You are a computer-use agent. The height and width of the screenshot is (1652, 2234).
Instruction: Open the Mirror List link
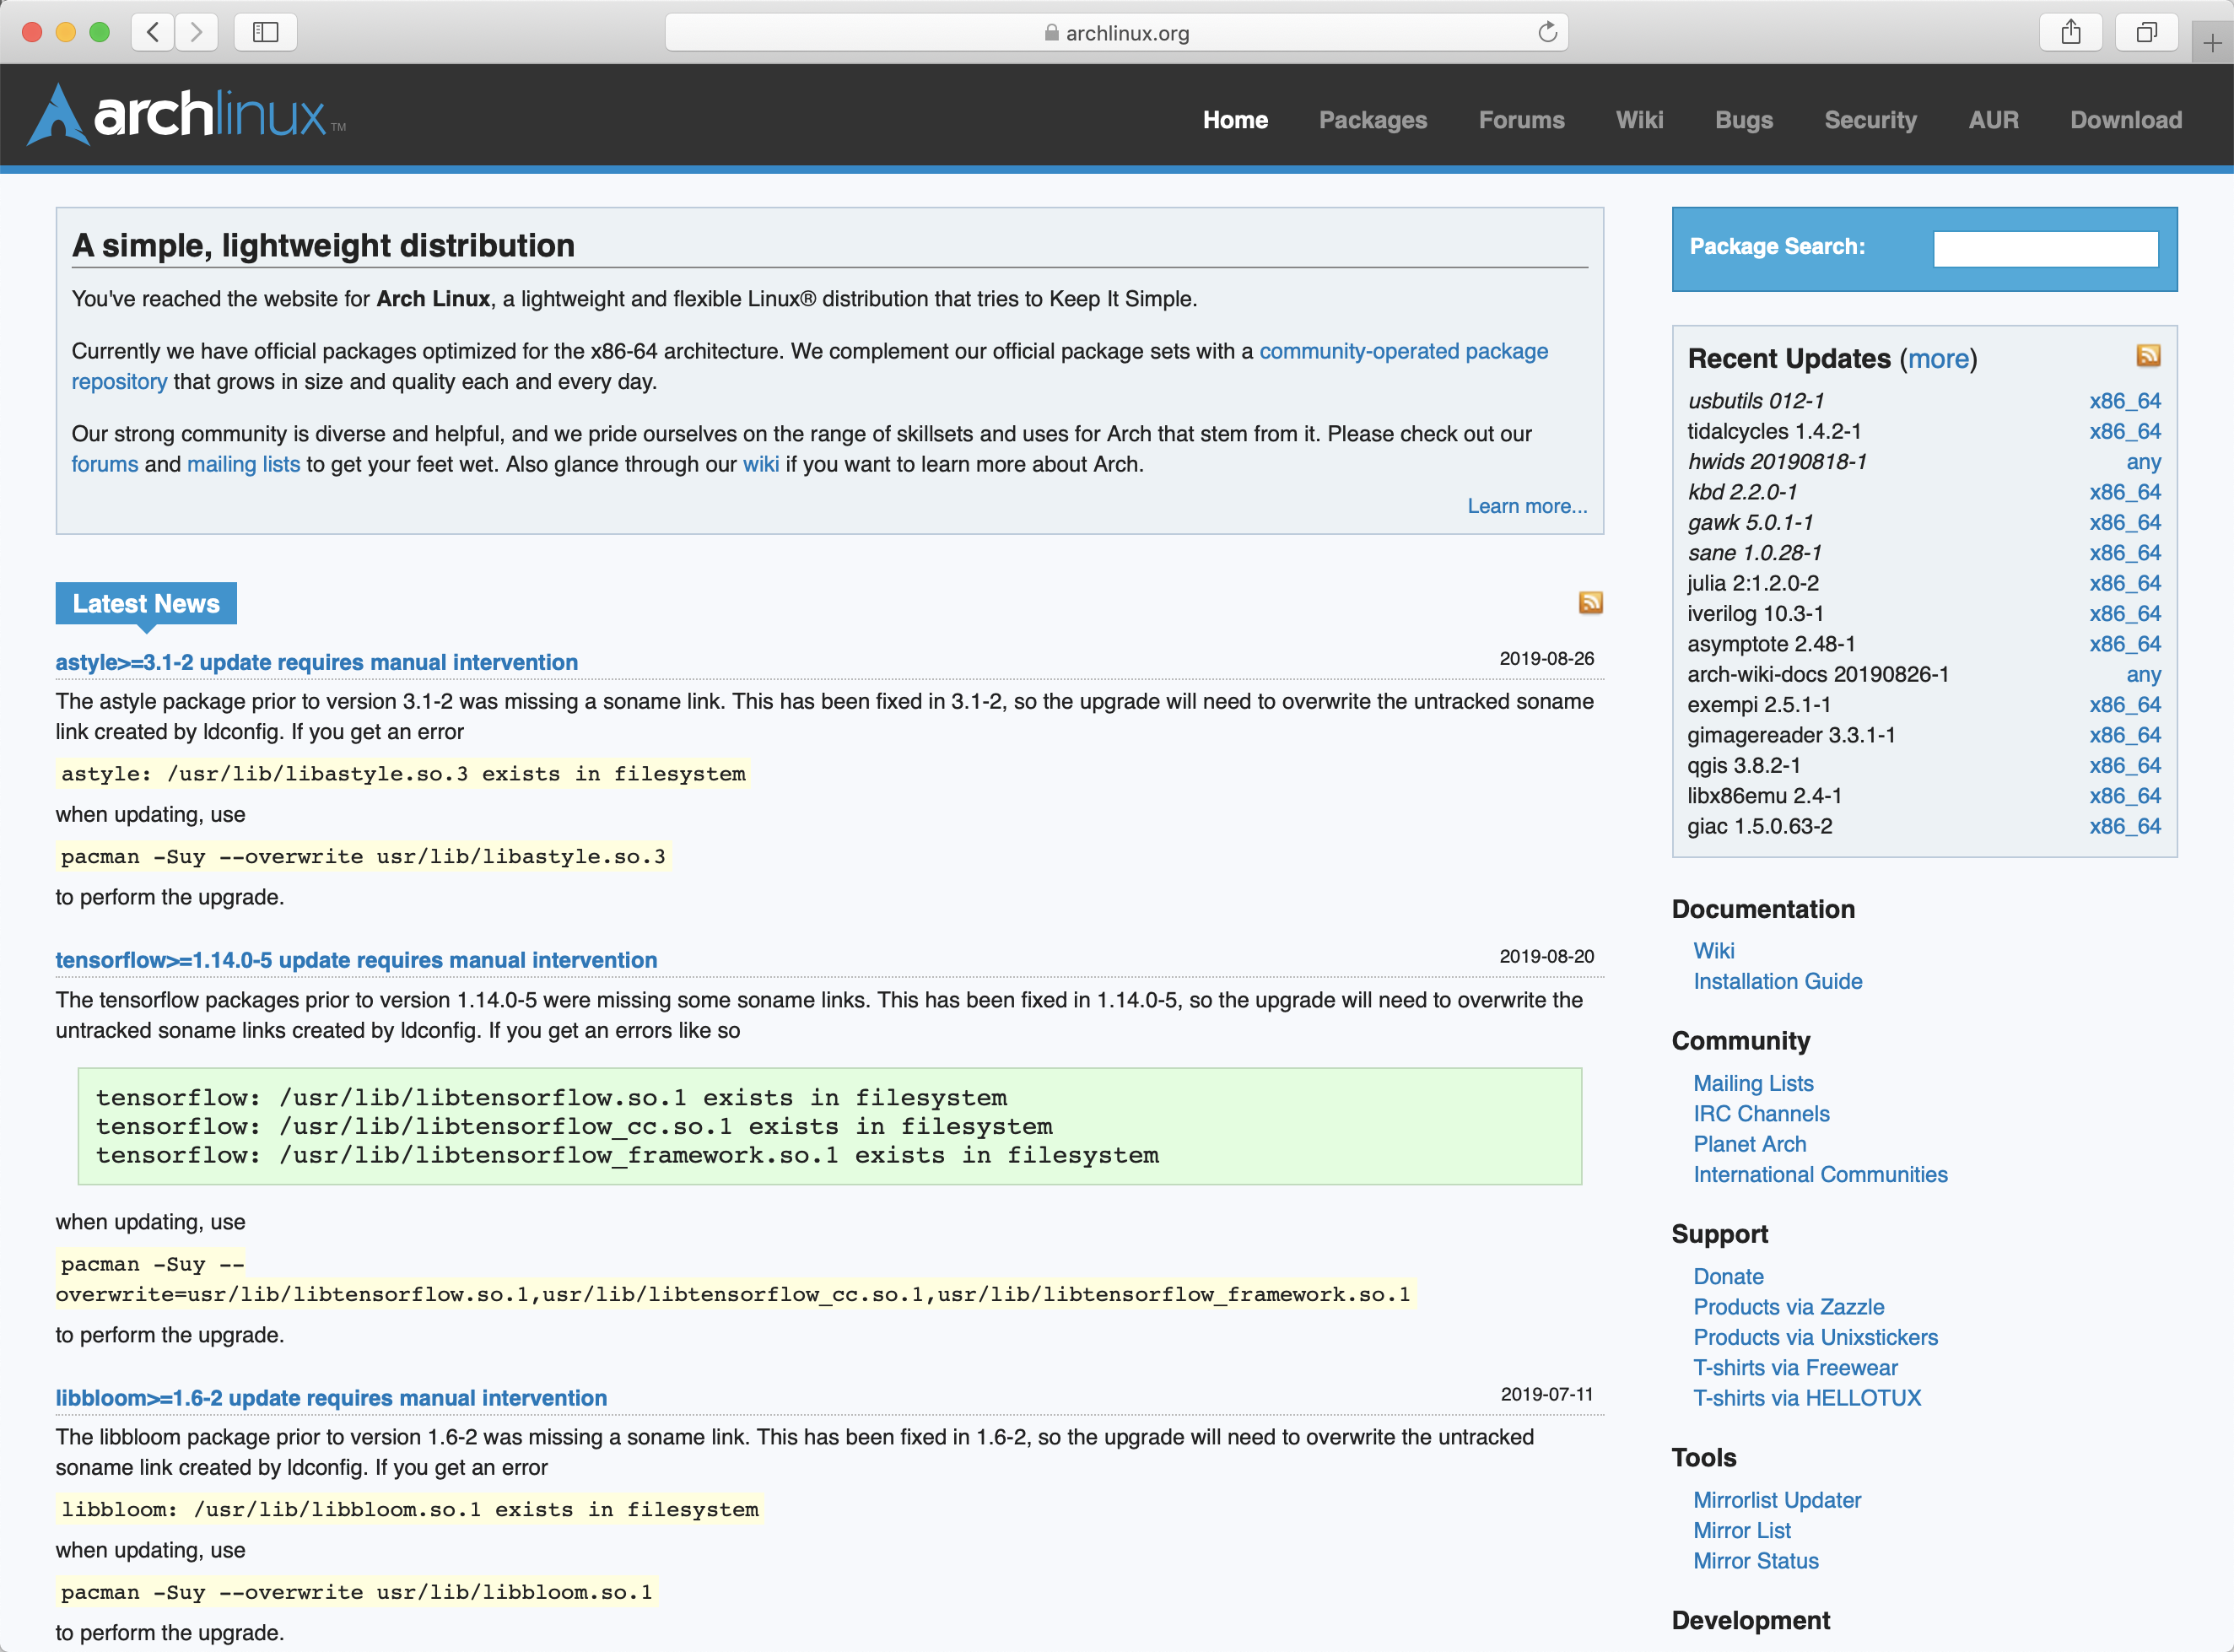point(1742,1531)
